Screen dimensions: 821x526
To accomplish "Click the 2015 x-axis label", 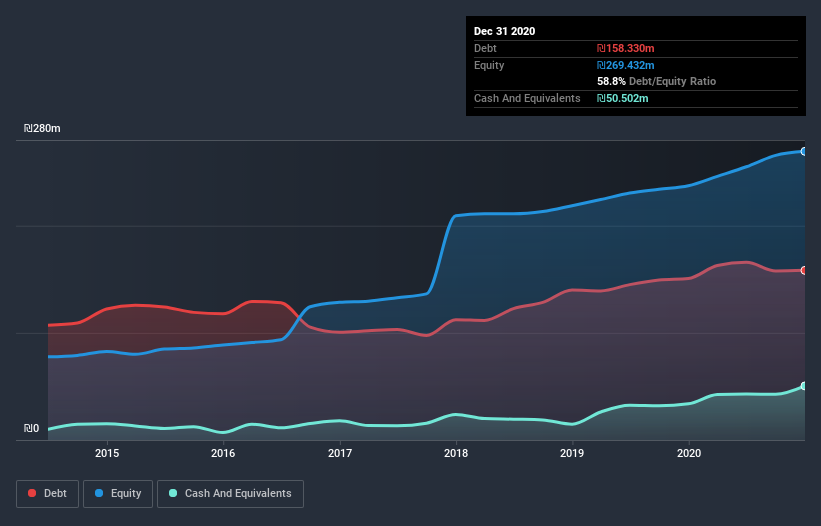I will coord(107,453).
